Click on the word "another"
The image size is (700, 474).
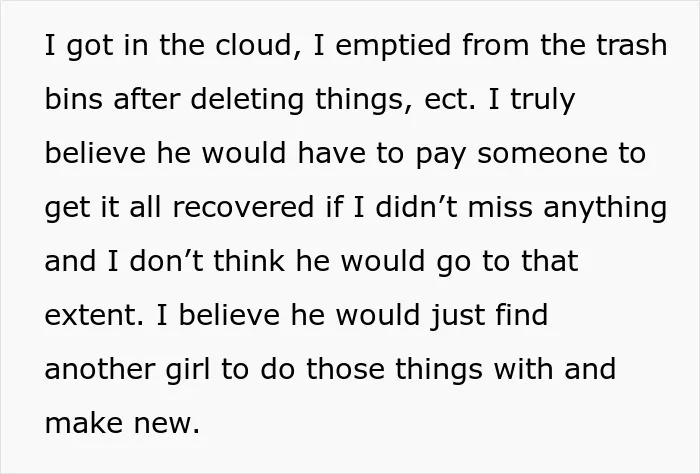pos(100,369)
